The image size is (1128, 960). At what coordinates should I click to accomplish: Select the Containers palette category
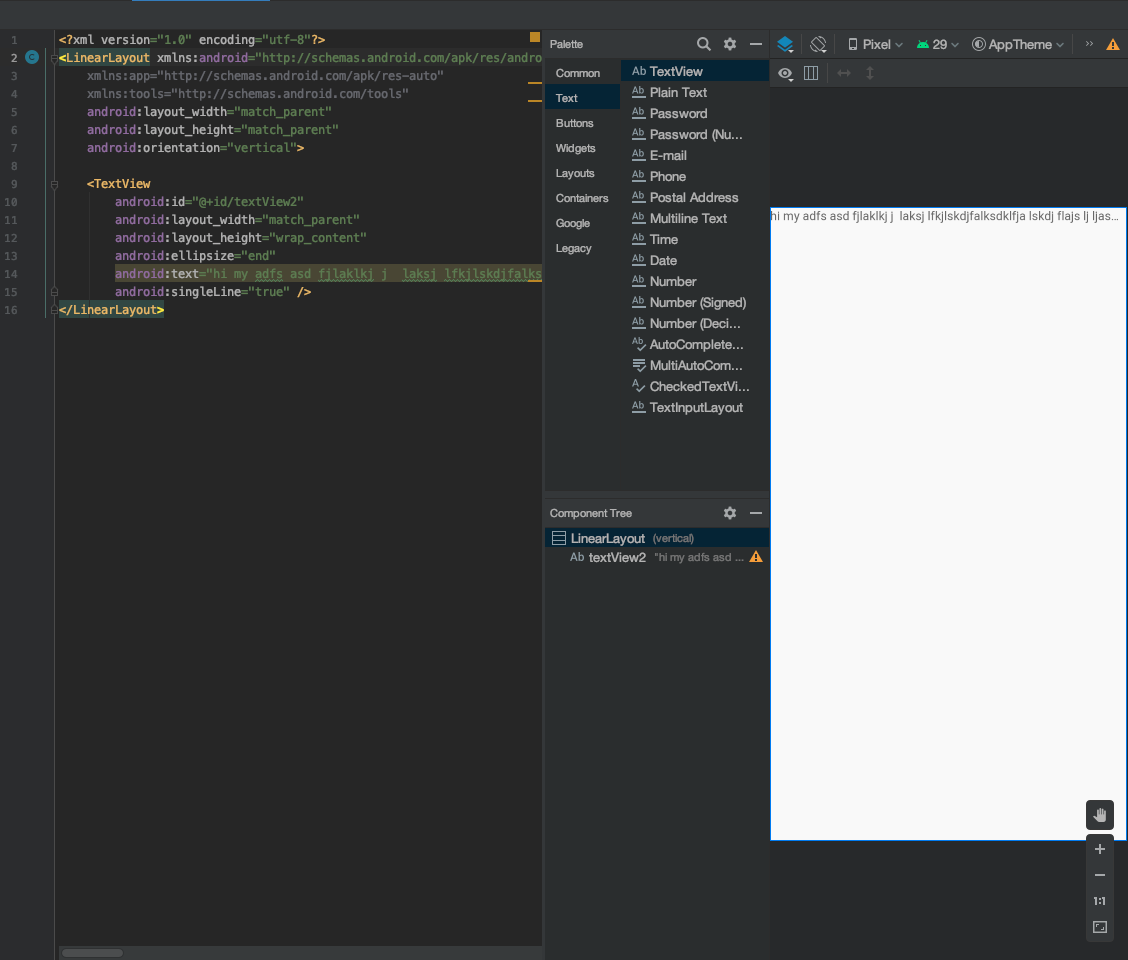tap(583, 198)
